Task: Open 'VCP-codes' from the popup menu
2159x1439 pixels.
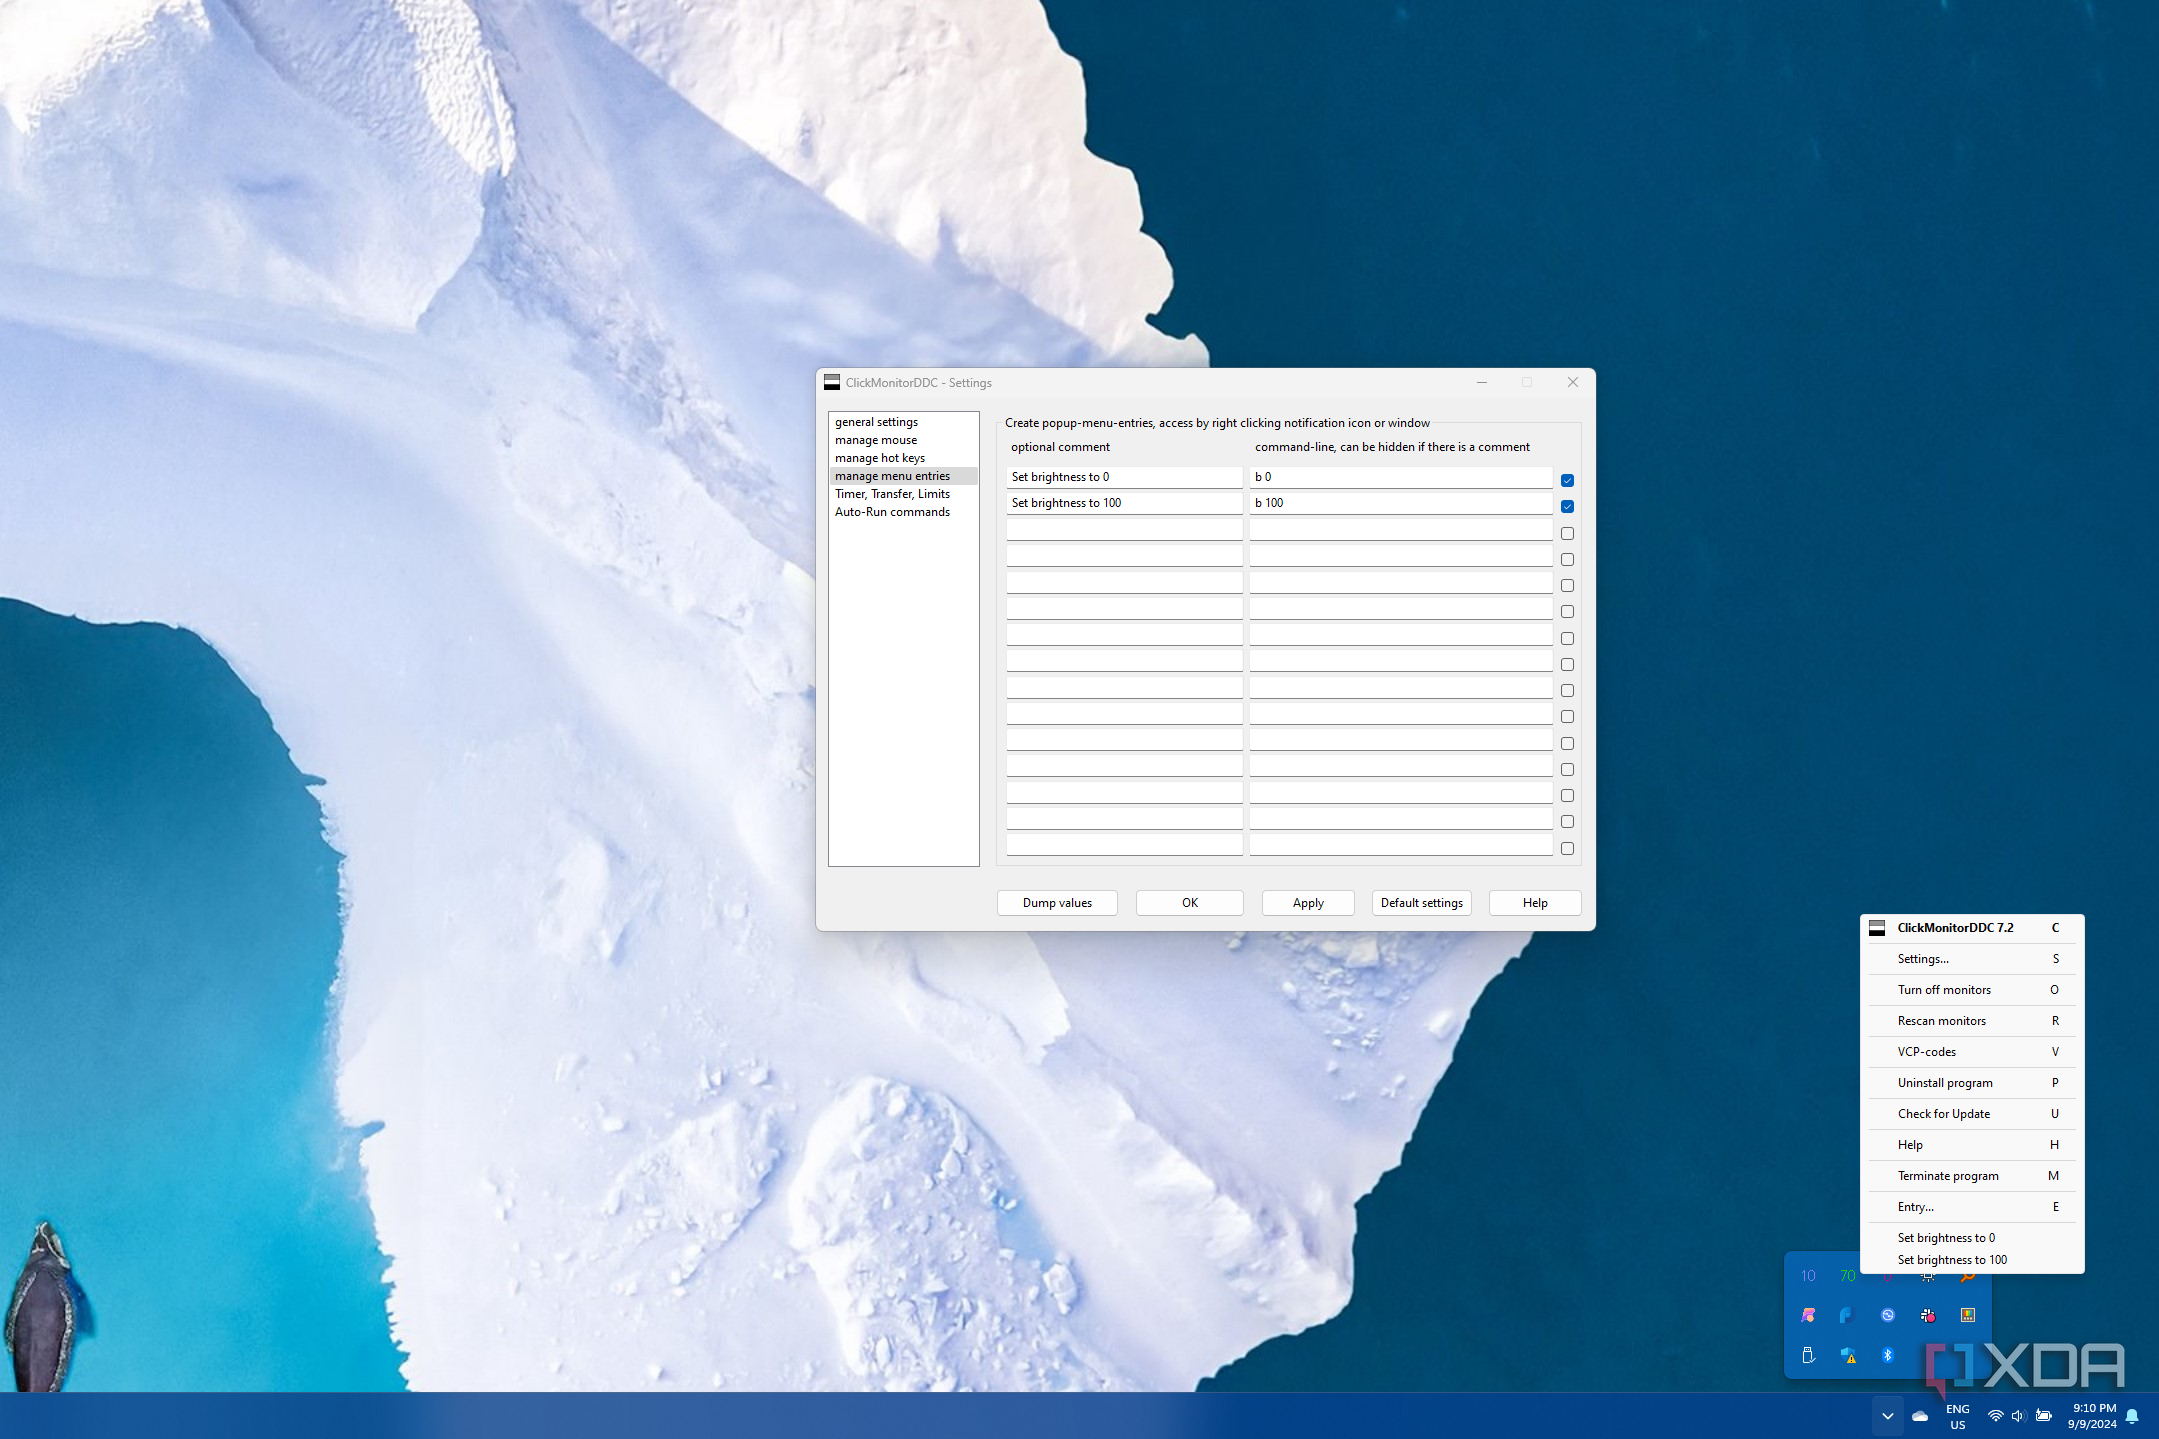Action: (1972, 1052)
